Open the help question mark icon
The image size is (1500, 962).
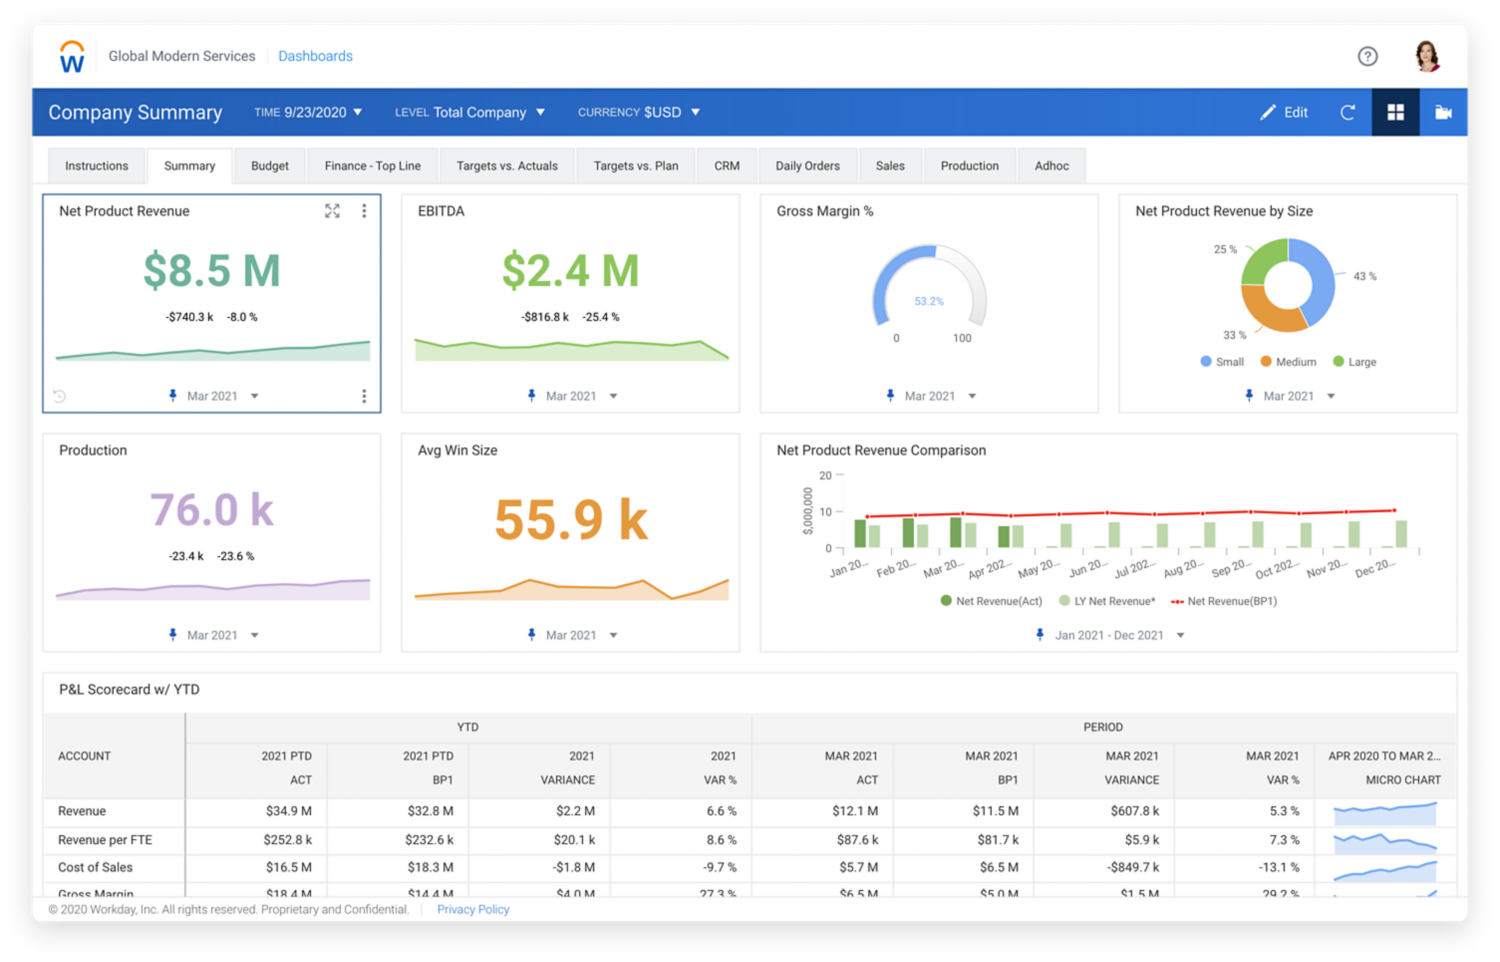(x=1368, y=56)
